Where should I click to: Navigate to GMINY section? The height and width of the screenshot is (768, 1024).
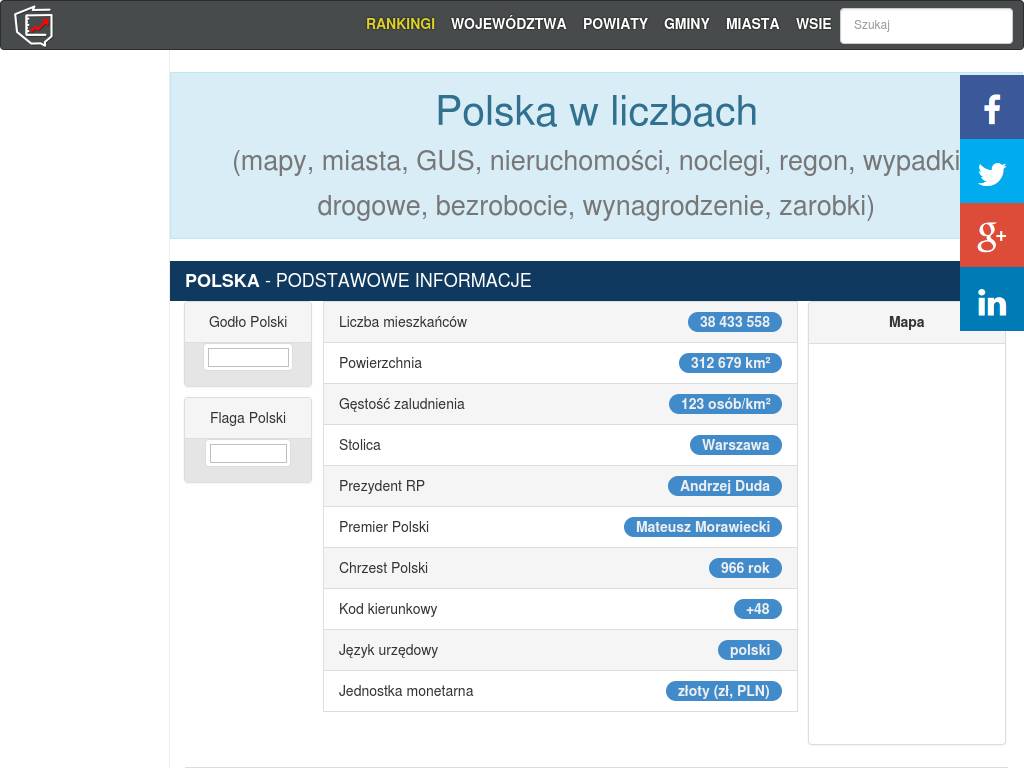(686, 24)
